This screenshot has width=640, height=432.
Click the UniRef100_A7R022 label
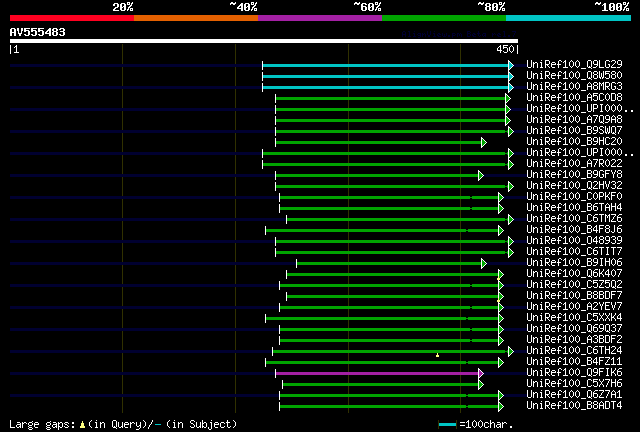click(x=574, y=163)
